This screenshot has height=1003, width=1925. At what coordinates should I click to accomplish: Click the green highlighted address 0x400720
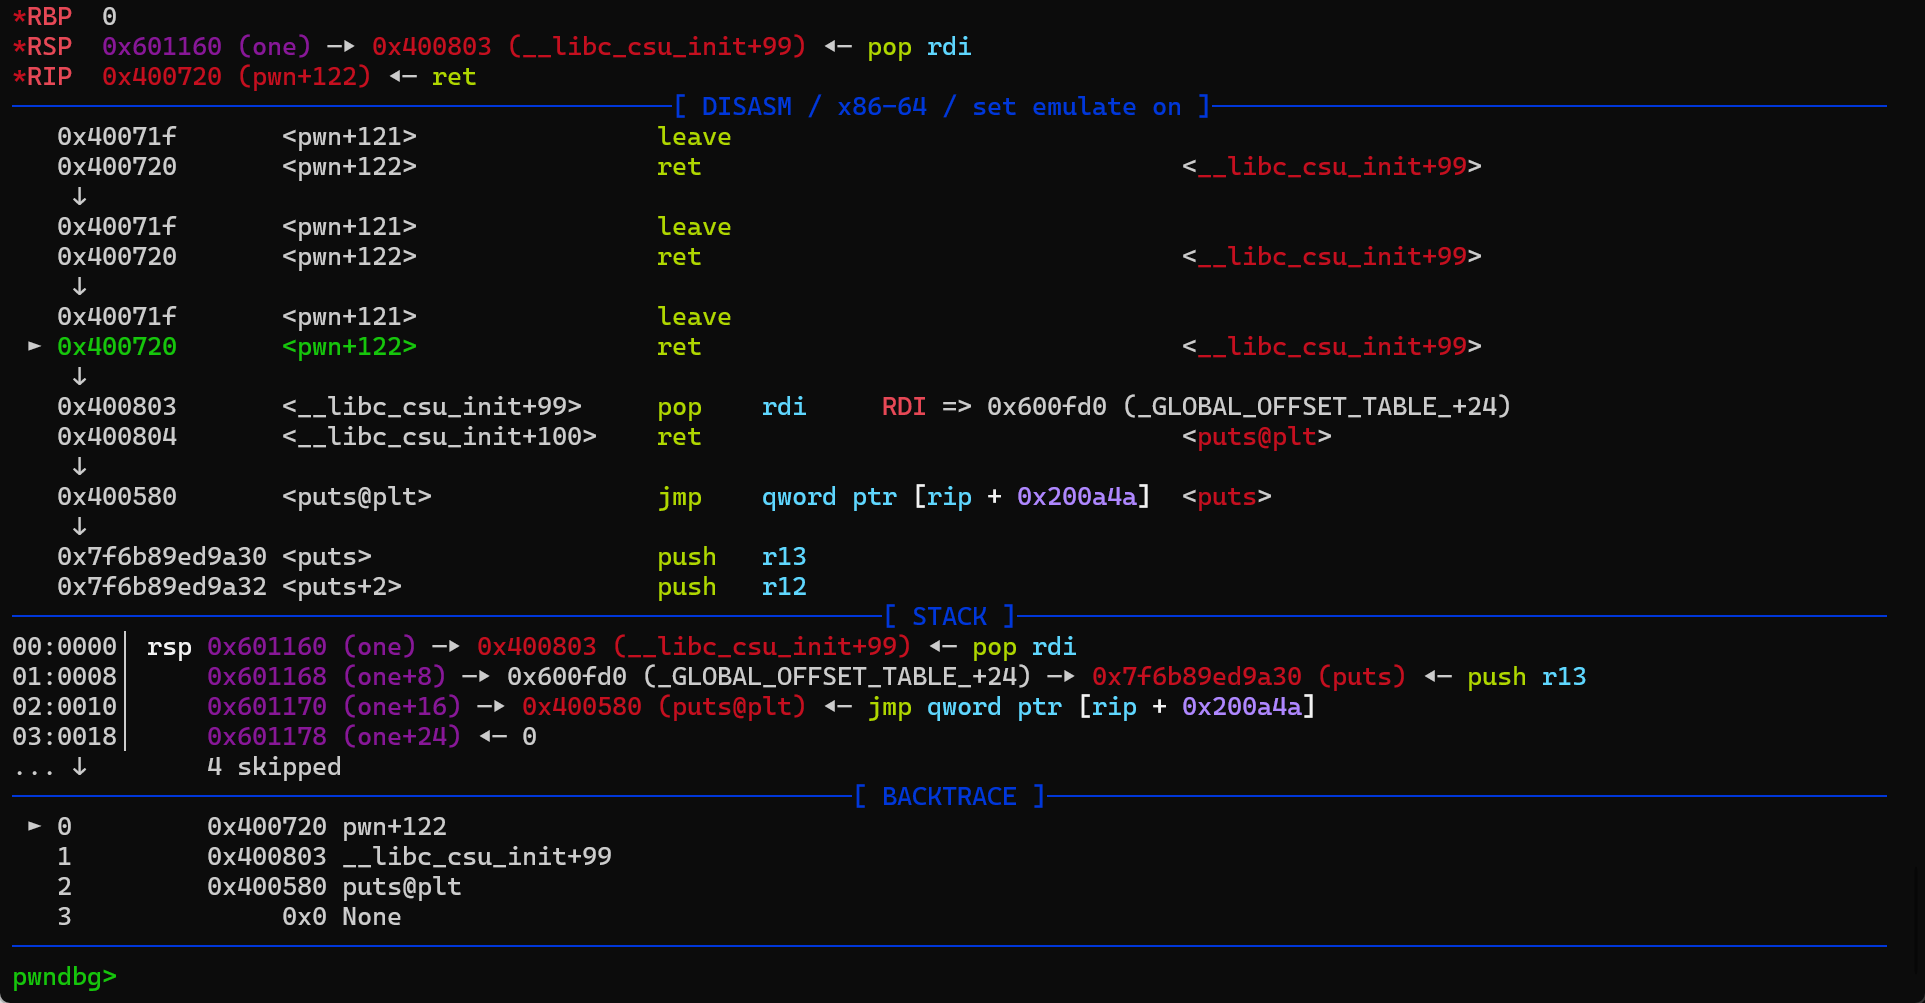point(117,347)
